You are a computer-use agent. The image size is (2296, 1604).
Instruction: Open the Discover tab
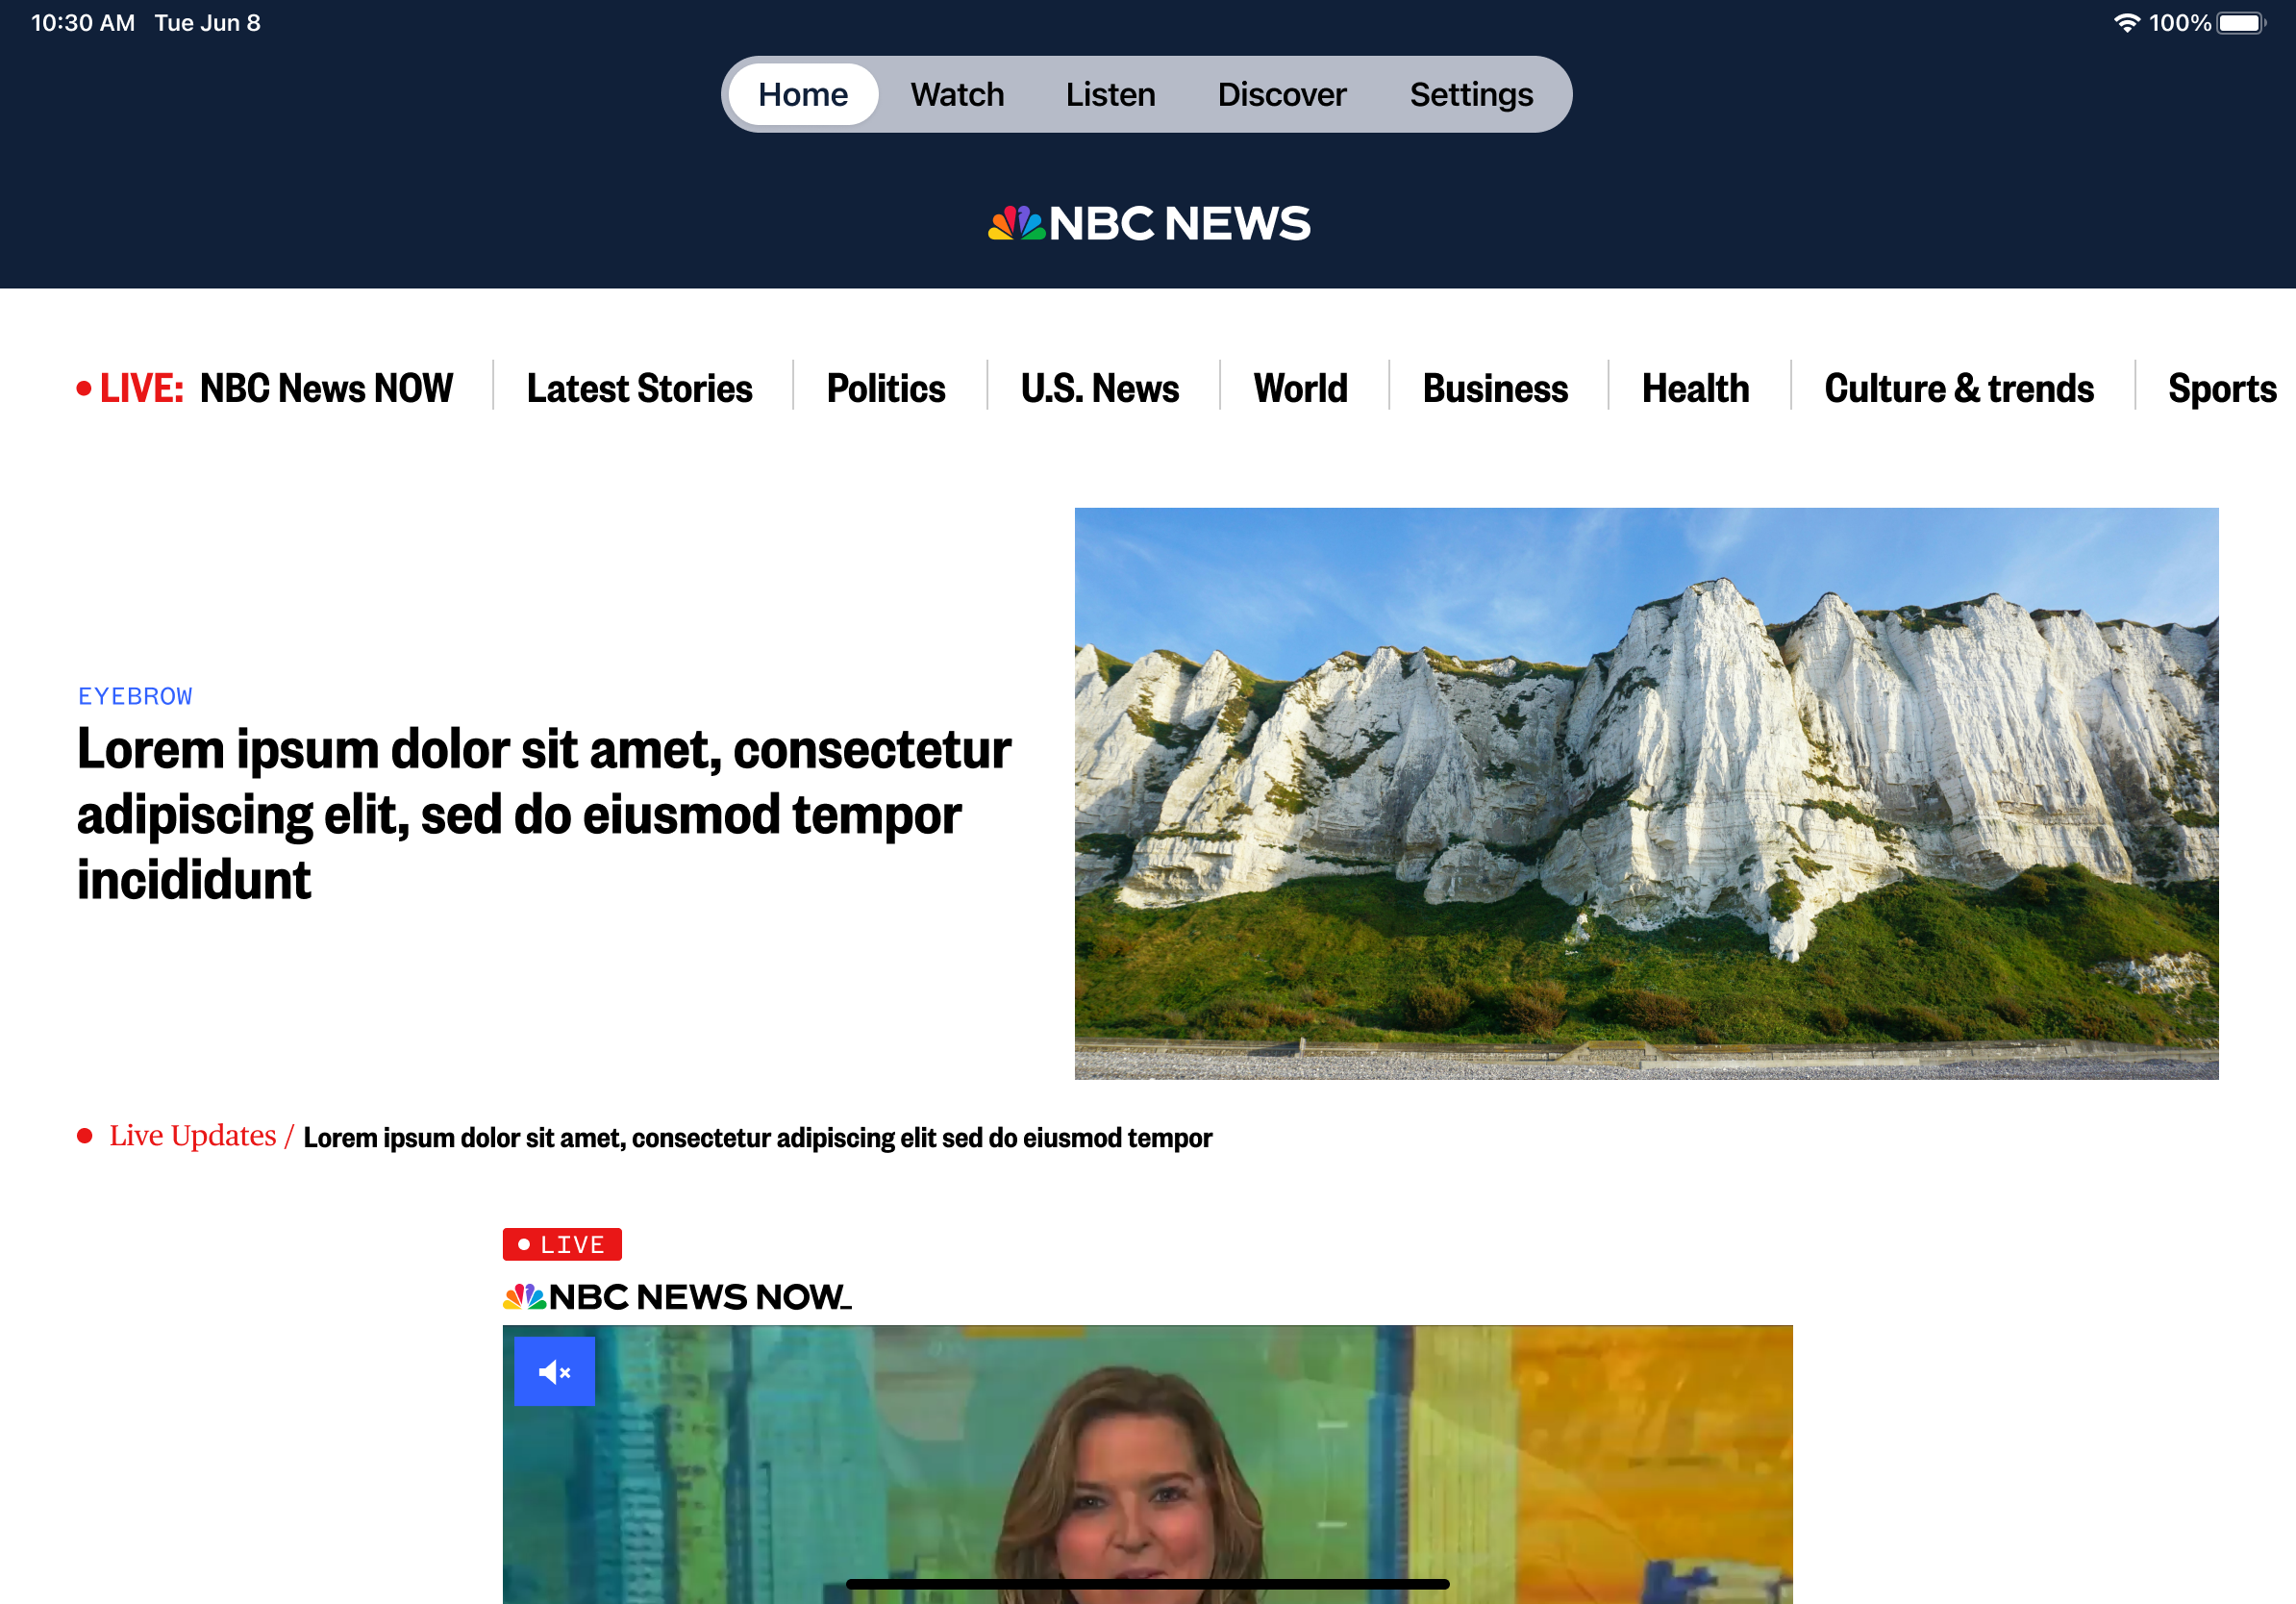tap(1281, 94)
